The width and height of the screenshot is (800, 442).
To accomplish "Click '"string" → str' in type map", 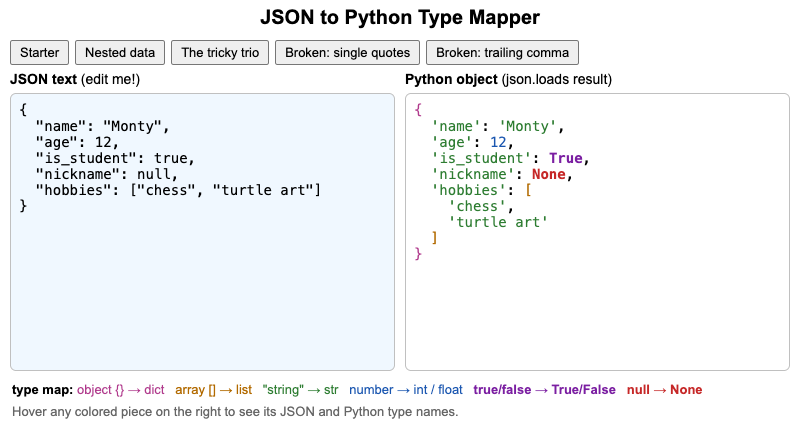I will click(x=300, y=390).
